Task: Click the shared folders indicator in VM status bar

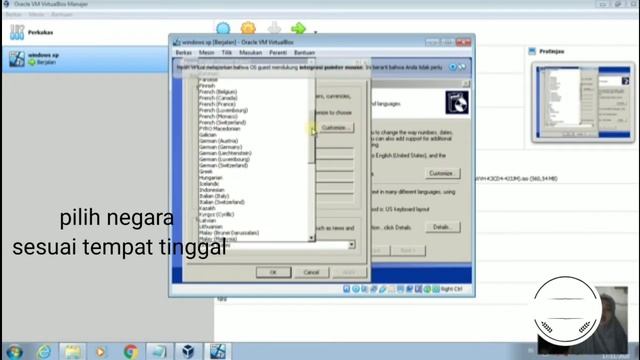Action: coord(391,289)
